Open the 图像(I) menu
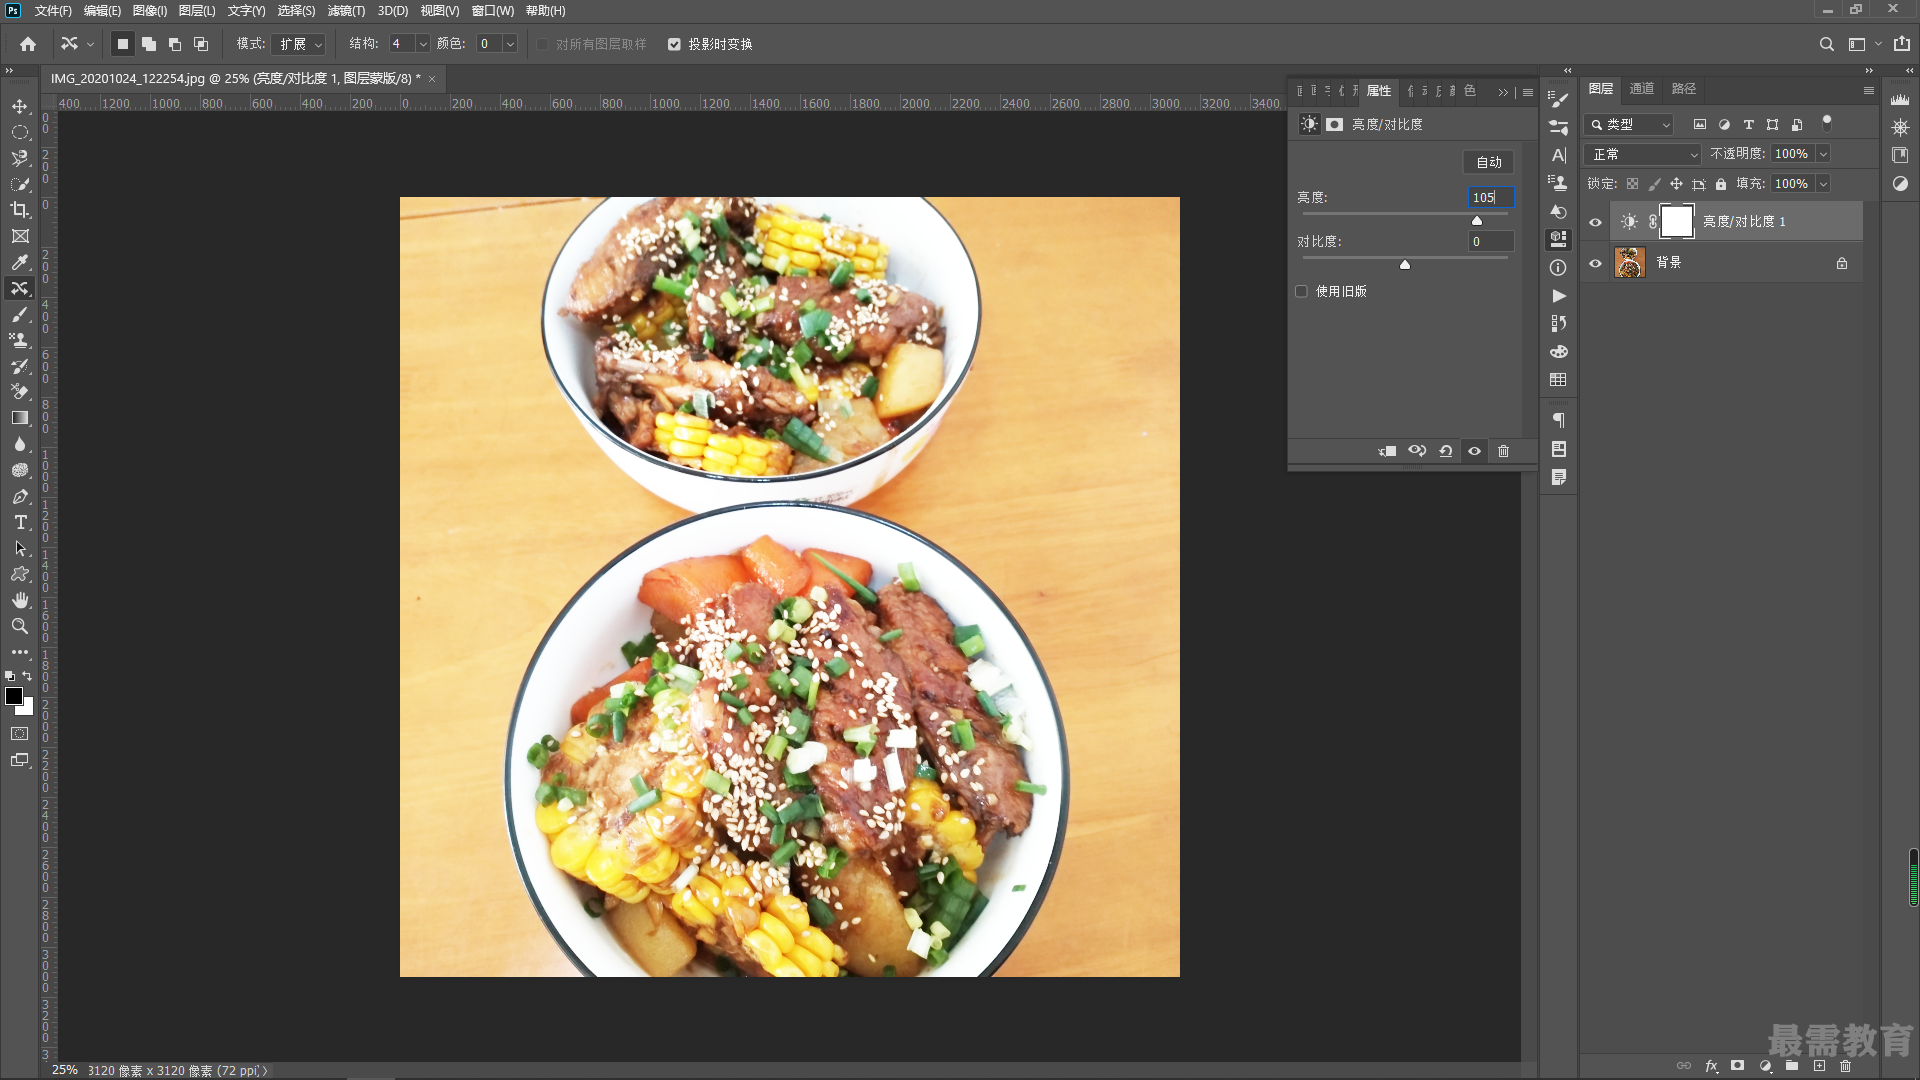This screenshot has height=1080, width=1920. tap(150, 10)
